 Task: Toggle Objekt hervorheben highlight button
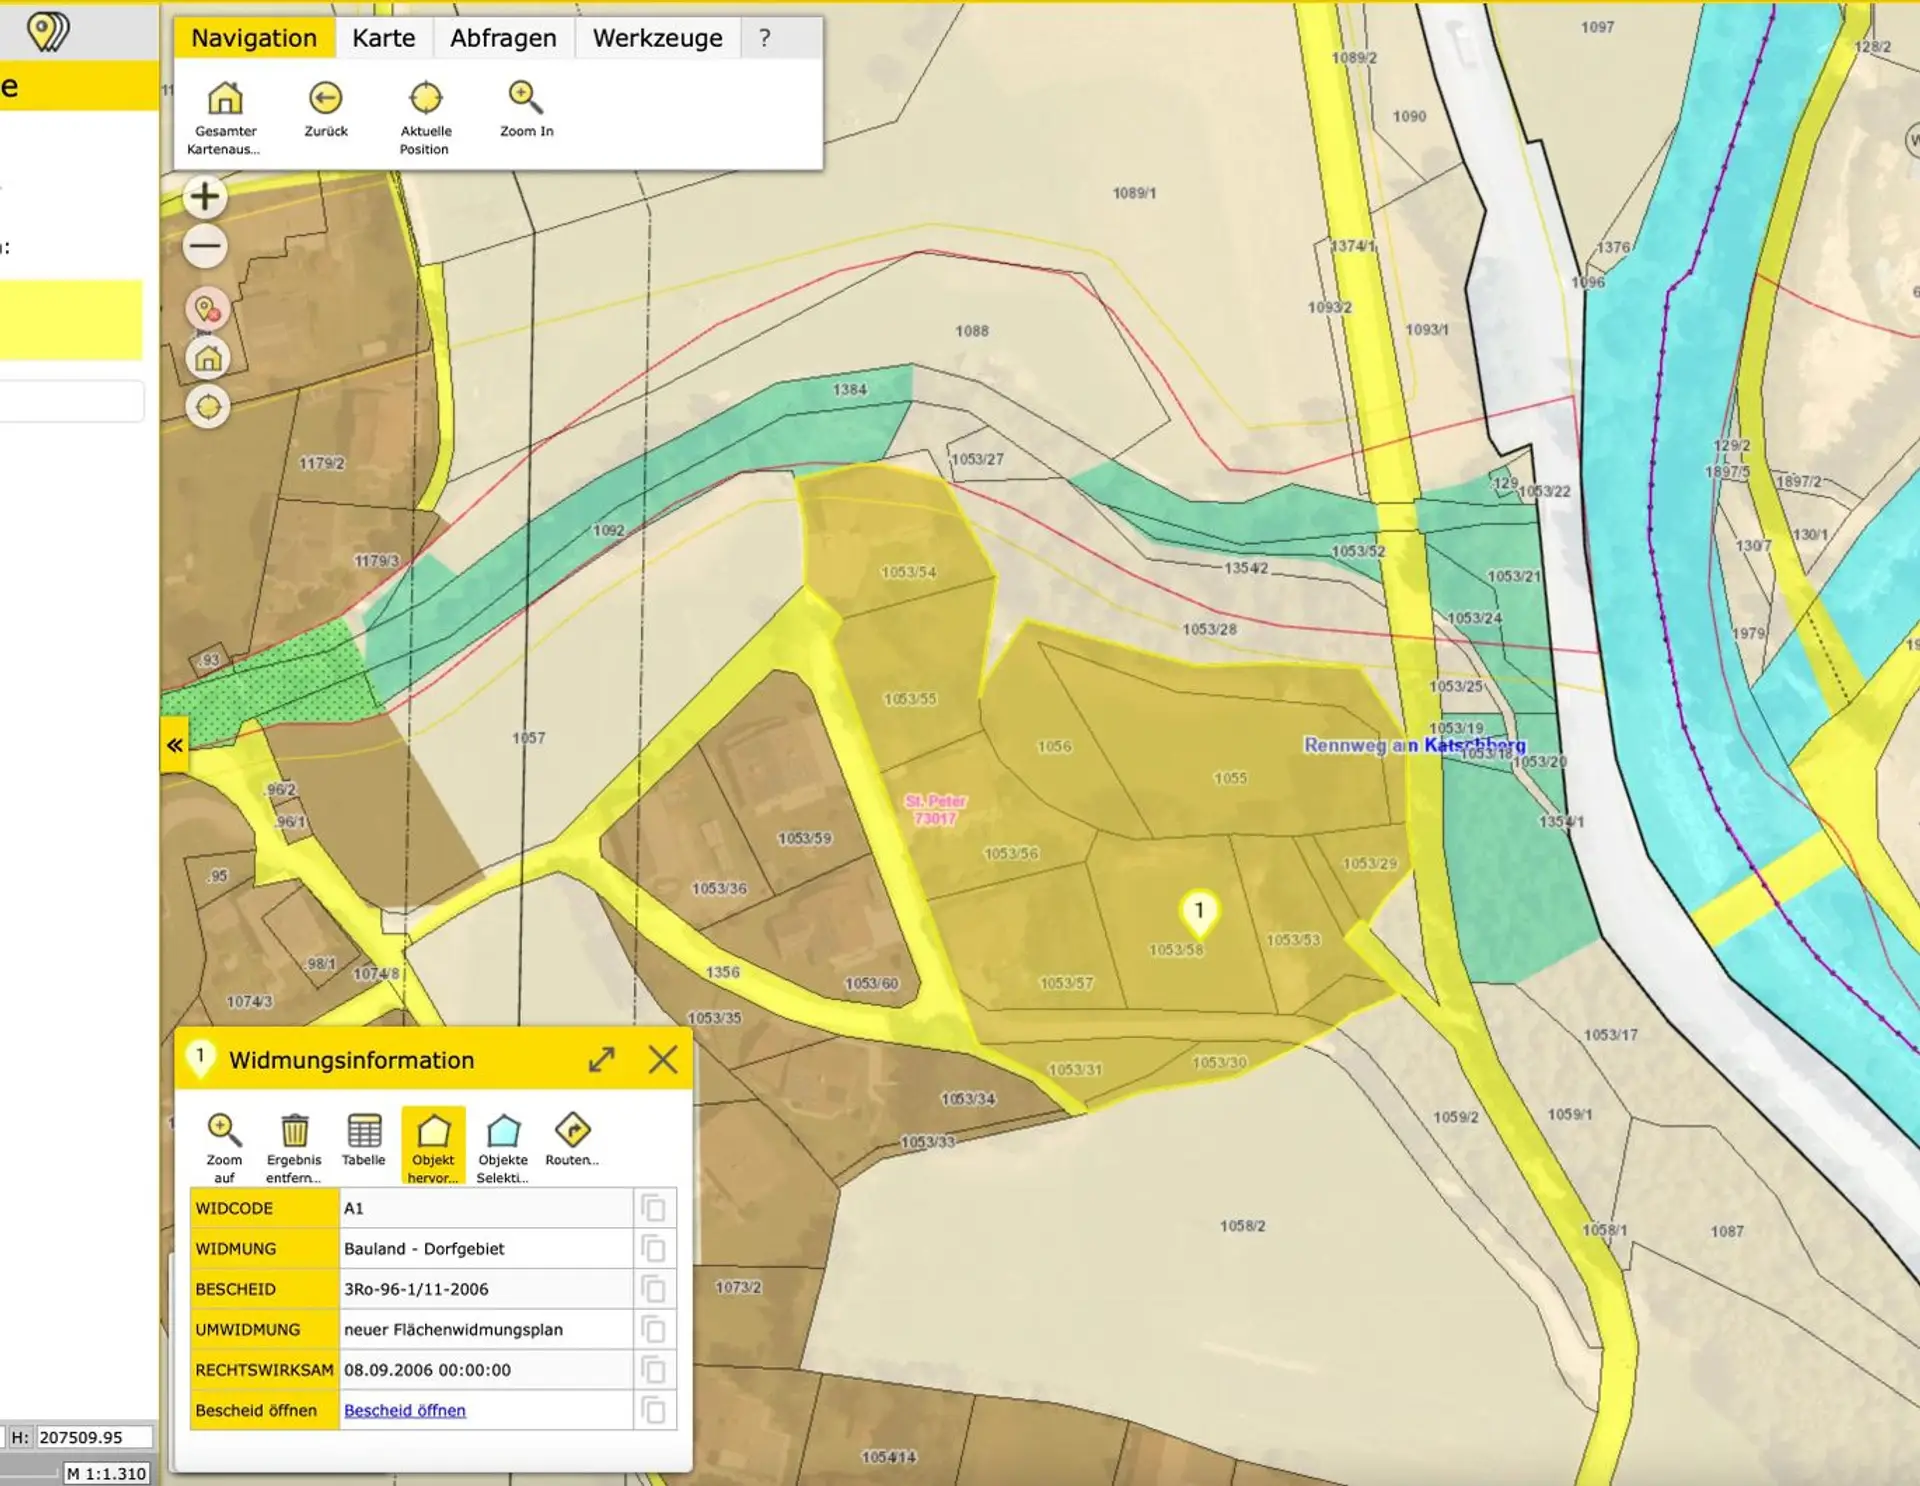[x=433, y=1133]
